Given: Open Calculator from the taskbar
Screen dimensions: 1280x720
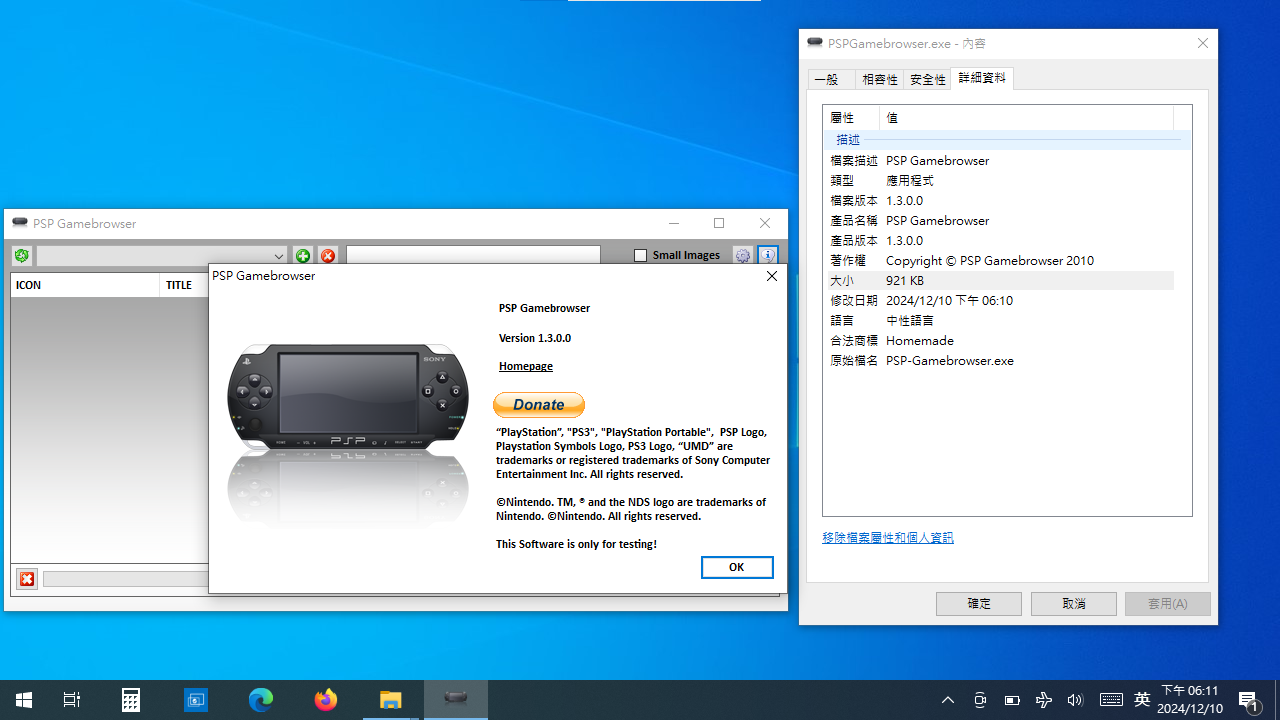Looking at the screenshot, I should click(x=131, y=700).
